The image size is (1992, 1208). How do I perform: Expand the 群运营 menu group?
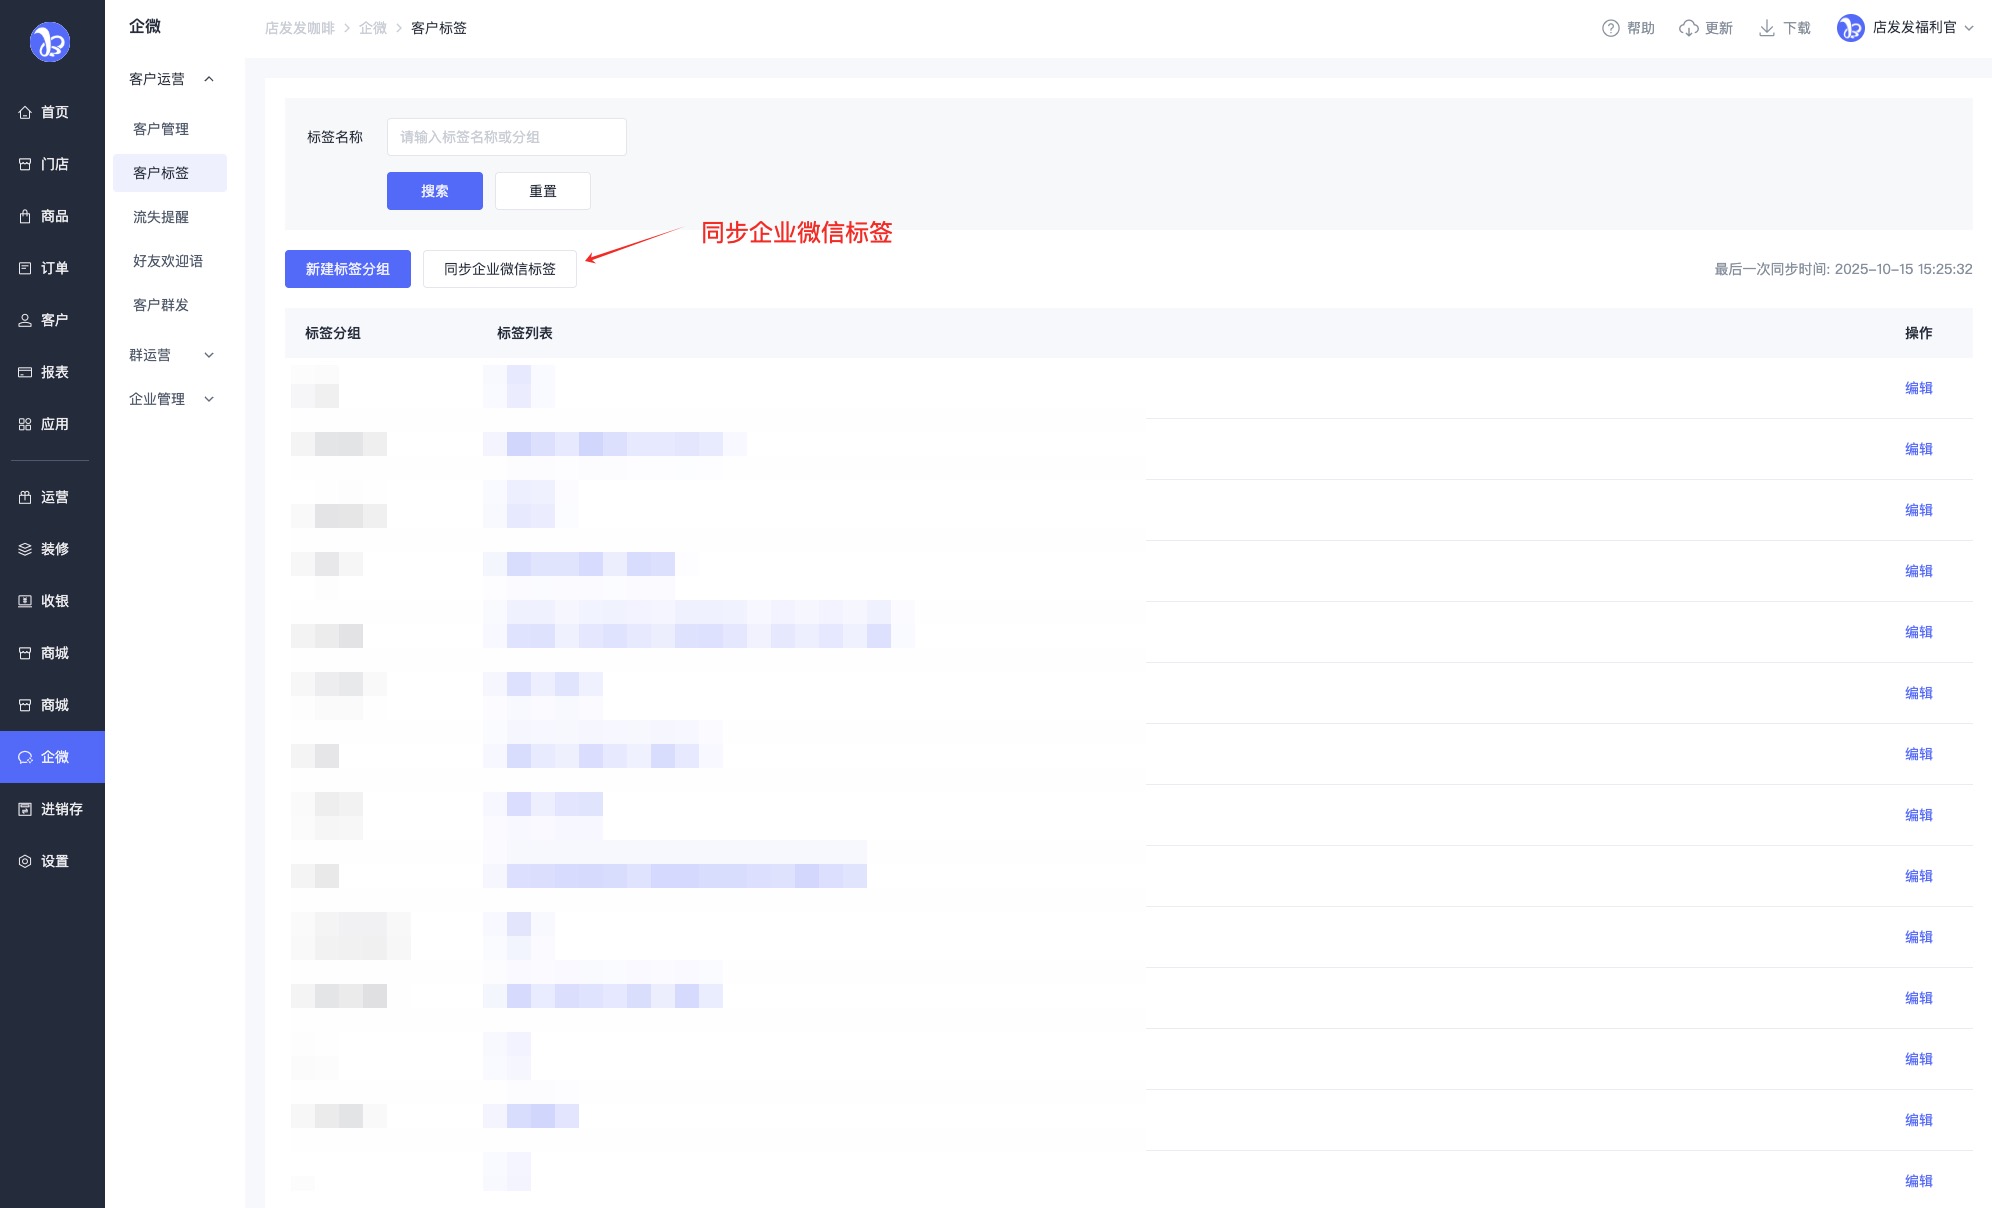coord(209,355)
